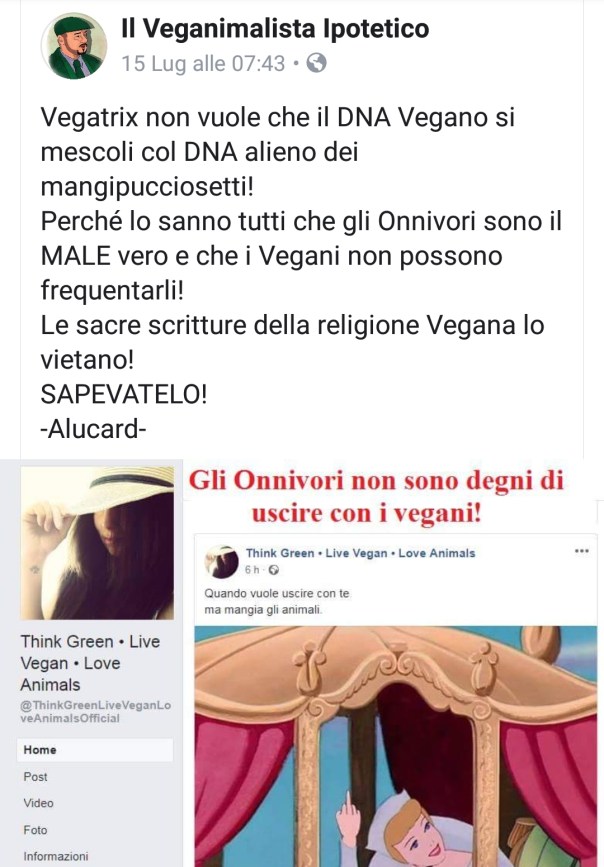604x867 pixels.
Task: Click the @ThinkGreenLiveVeganLoveAnimalsOfficial handle
Action: [96, 712]
